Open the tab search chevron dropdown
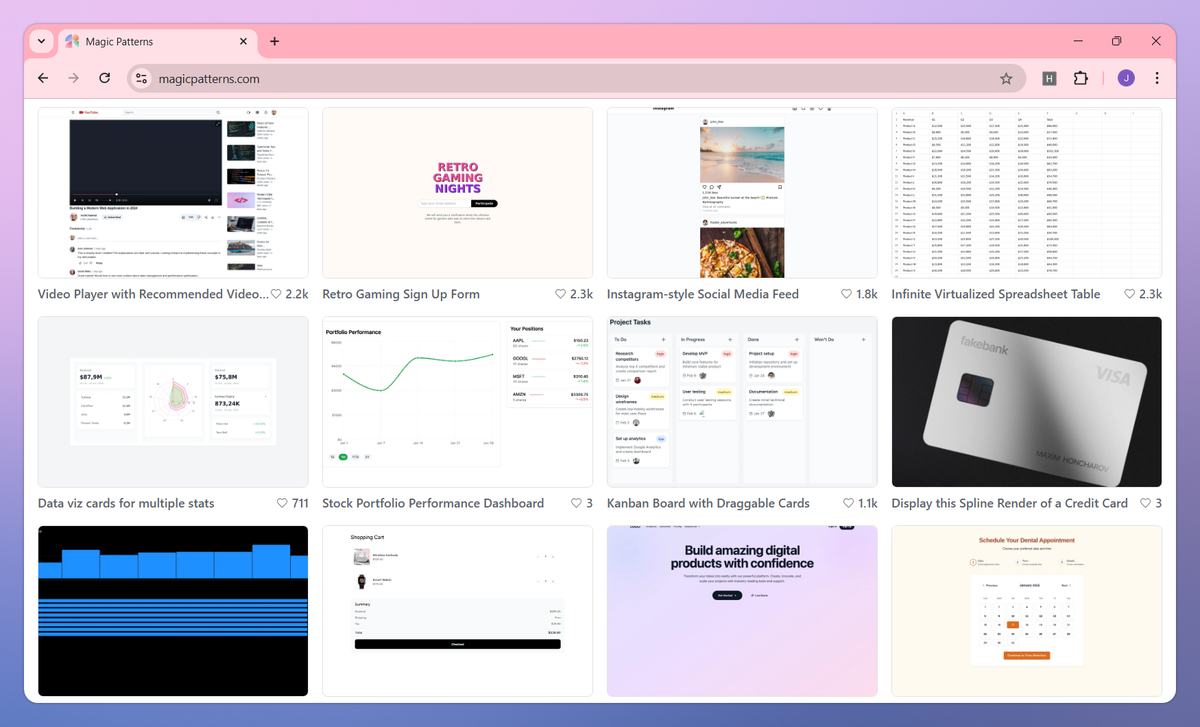 [x=40, y=41]
